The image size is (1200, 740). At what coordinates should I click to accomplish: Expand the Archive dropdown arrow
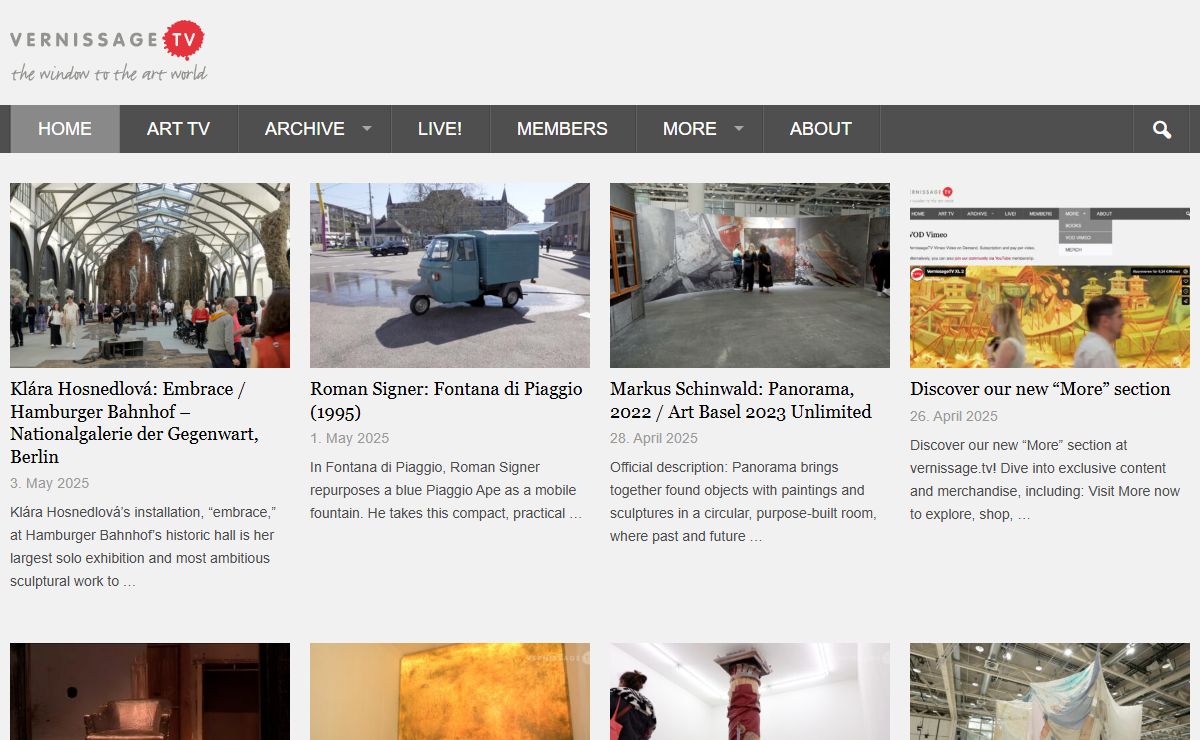coord(367,128)
